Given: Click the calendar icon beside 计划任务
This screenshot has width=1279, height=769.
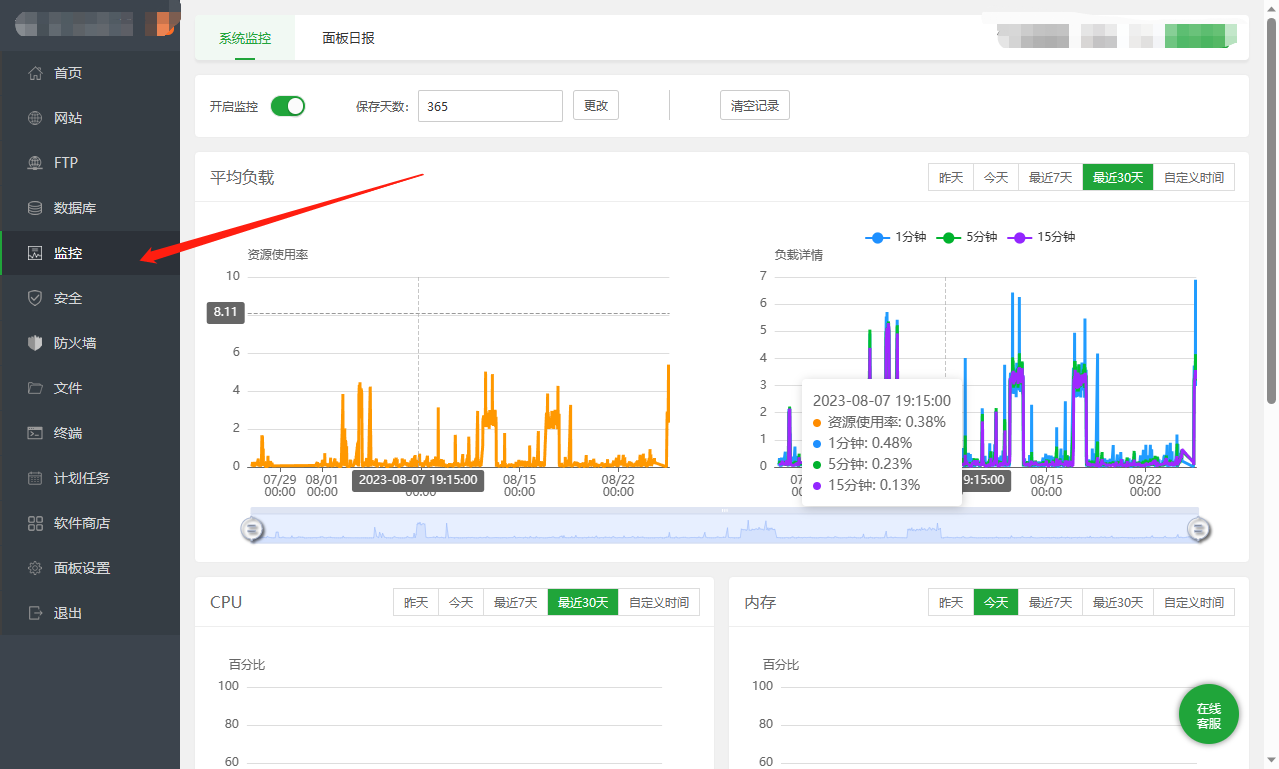Looking at the screenshot, I should click(x=35, y=478).
